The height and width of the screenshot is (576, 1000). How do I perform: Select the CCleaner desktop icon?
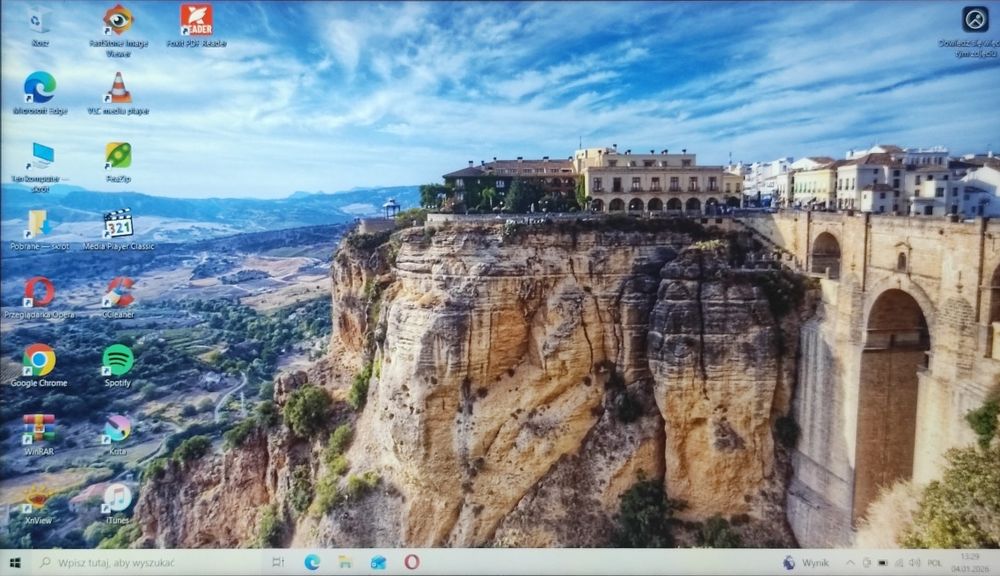point(118,298)
